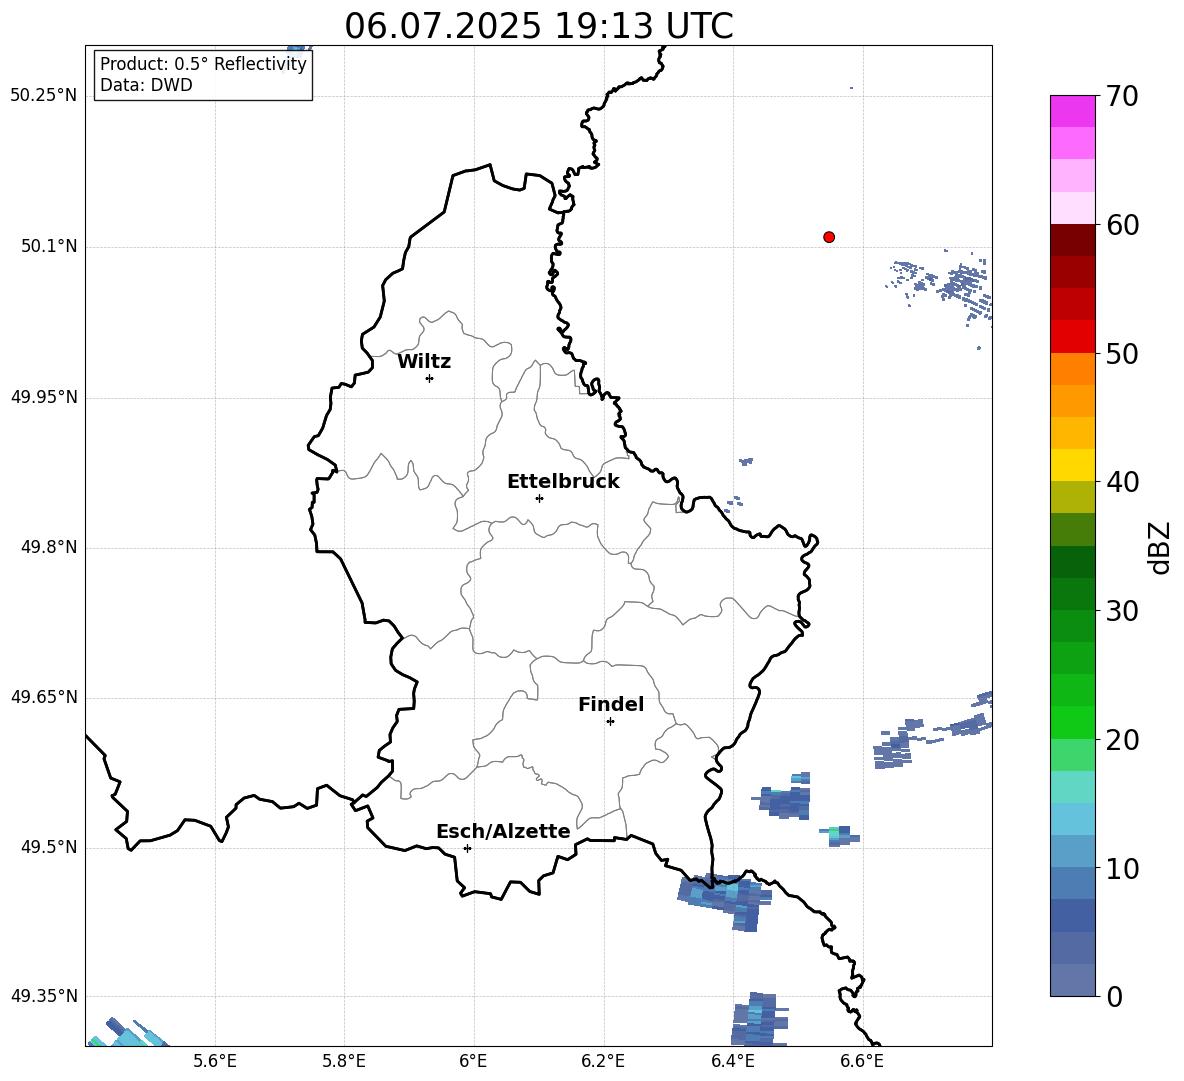Click the orange colorbar segment below 50
The width and height of the screenshot is (1184, 1081).
[1072, 369]
